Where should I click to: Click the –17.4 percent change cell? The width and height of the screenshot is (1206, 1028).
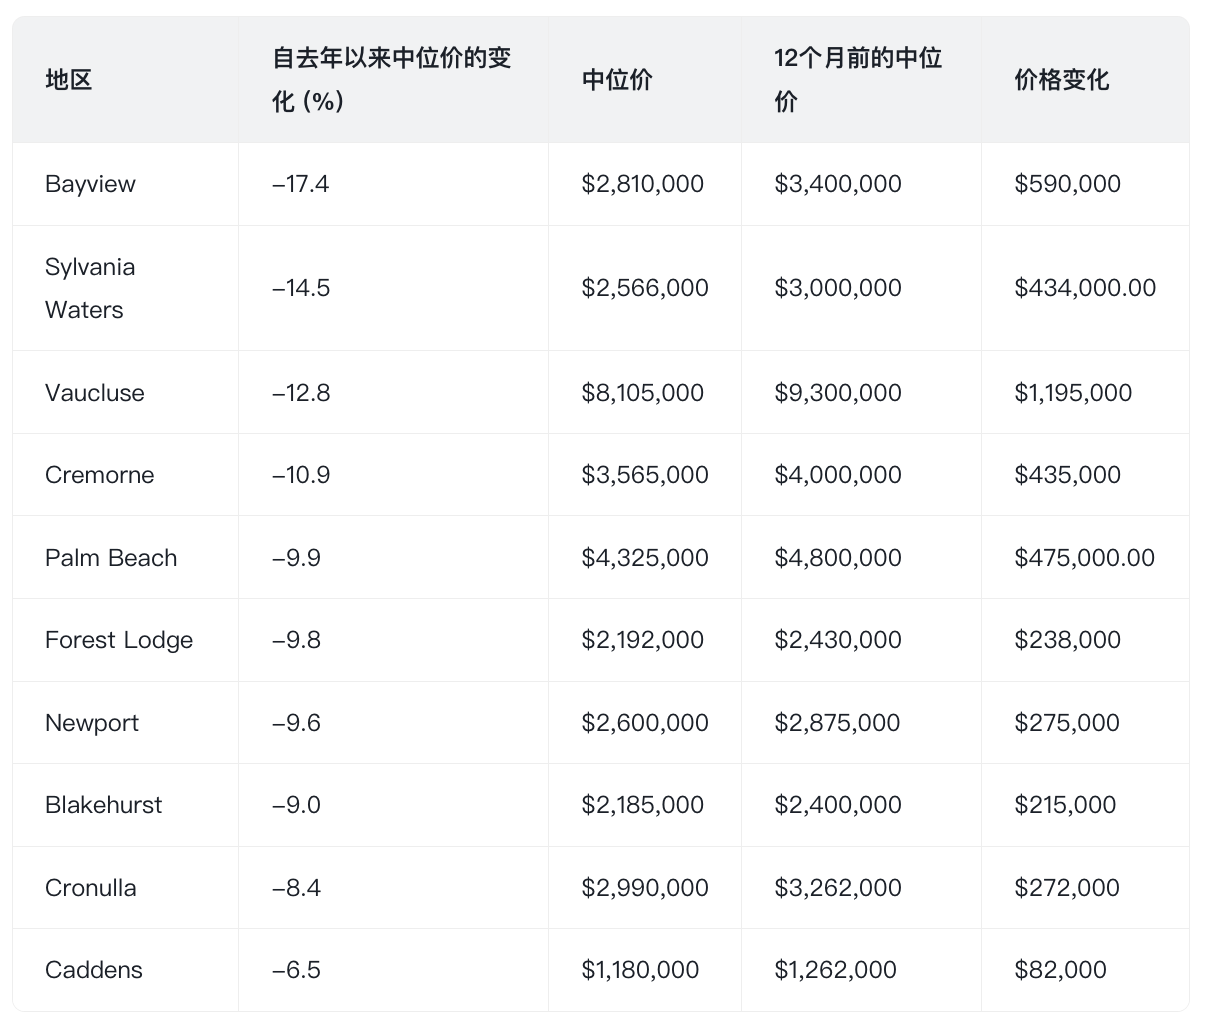click(300, 184)
